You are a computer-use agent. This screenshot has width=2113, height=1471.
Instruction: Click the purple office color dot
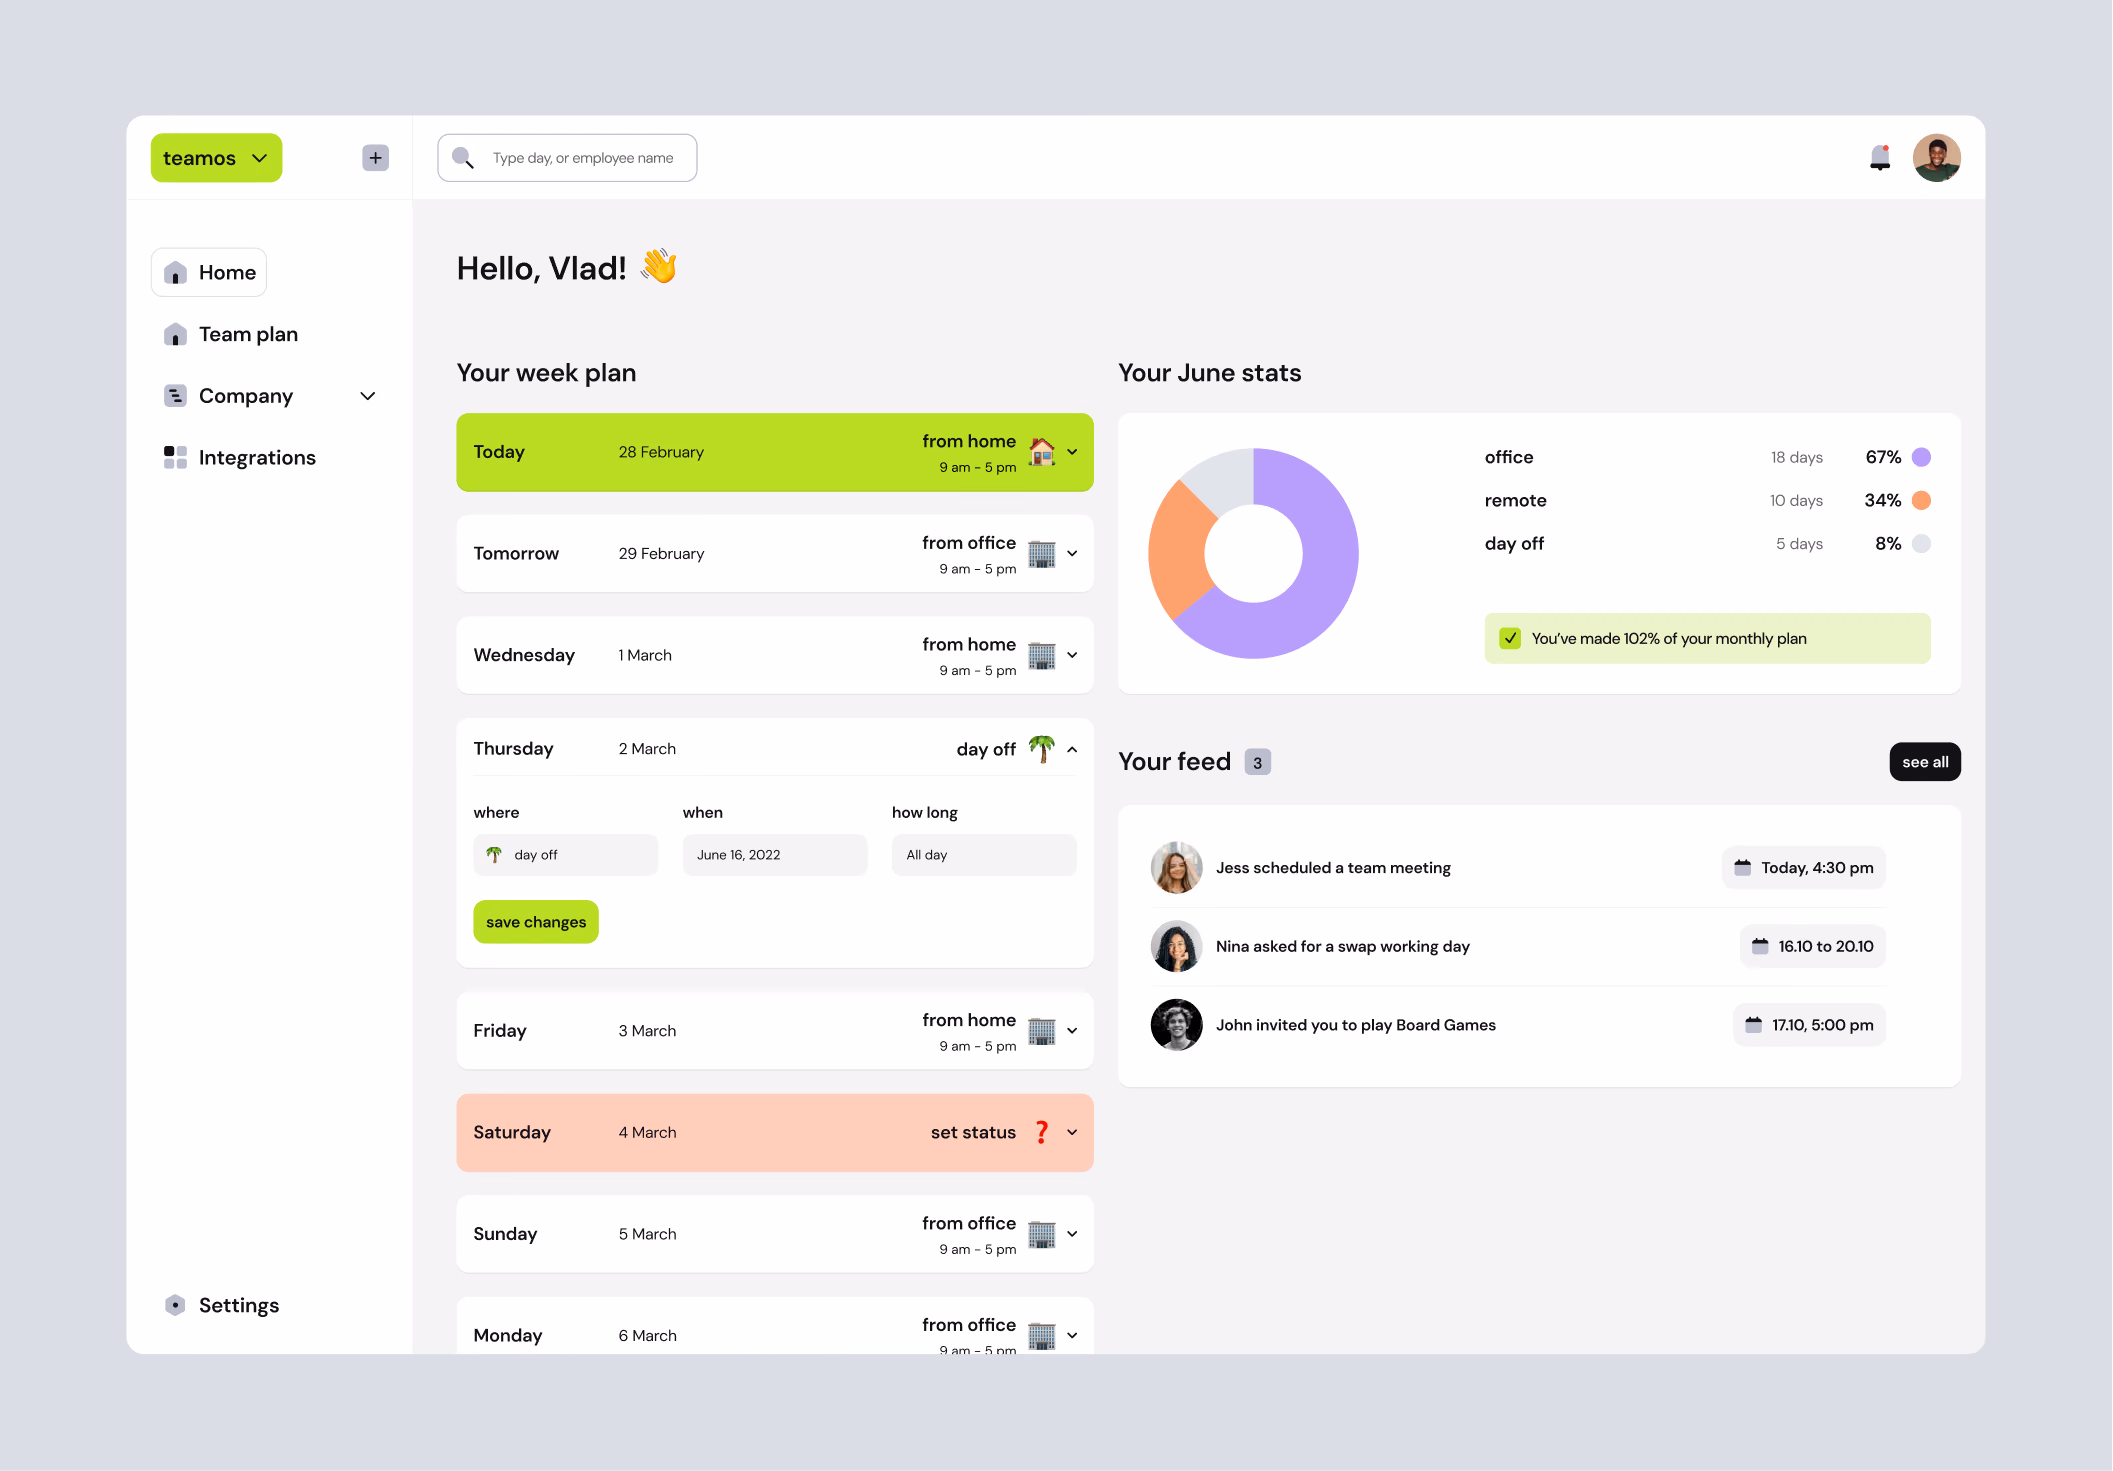pos(1921,457)
